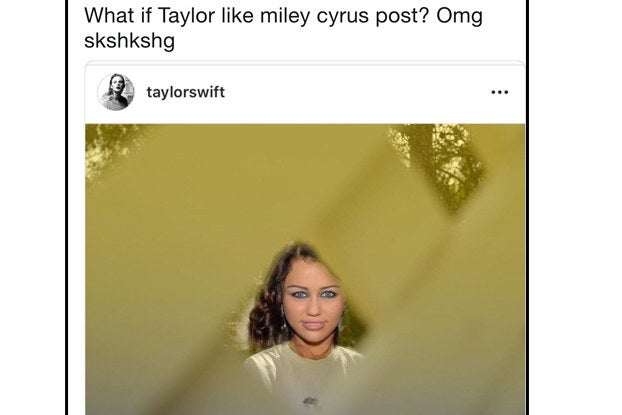
Task: Click the word 'Taylor' in the tweet text
Action: (x=186, y=17)
